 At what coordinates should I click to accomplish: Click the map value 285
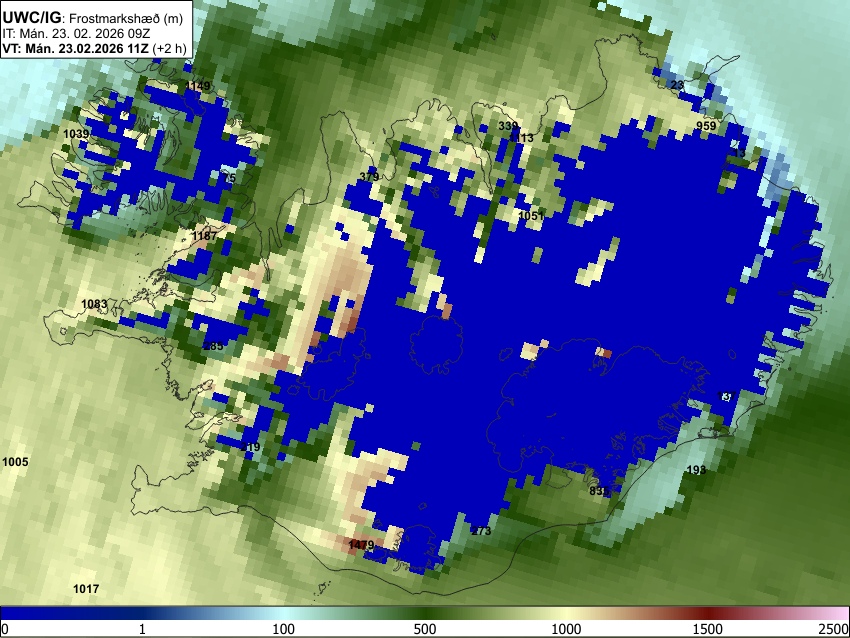coord(214,346)
